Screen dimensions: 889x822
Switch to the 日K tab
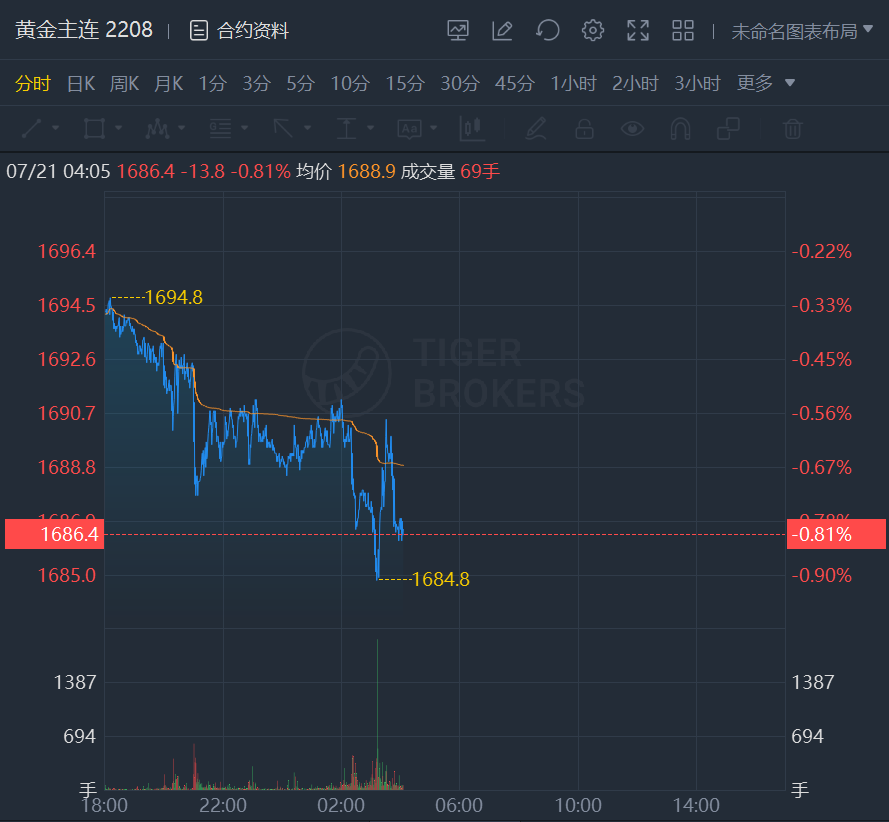[x=81, y=83]
